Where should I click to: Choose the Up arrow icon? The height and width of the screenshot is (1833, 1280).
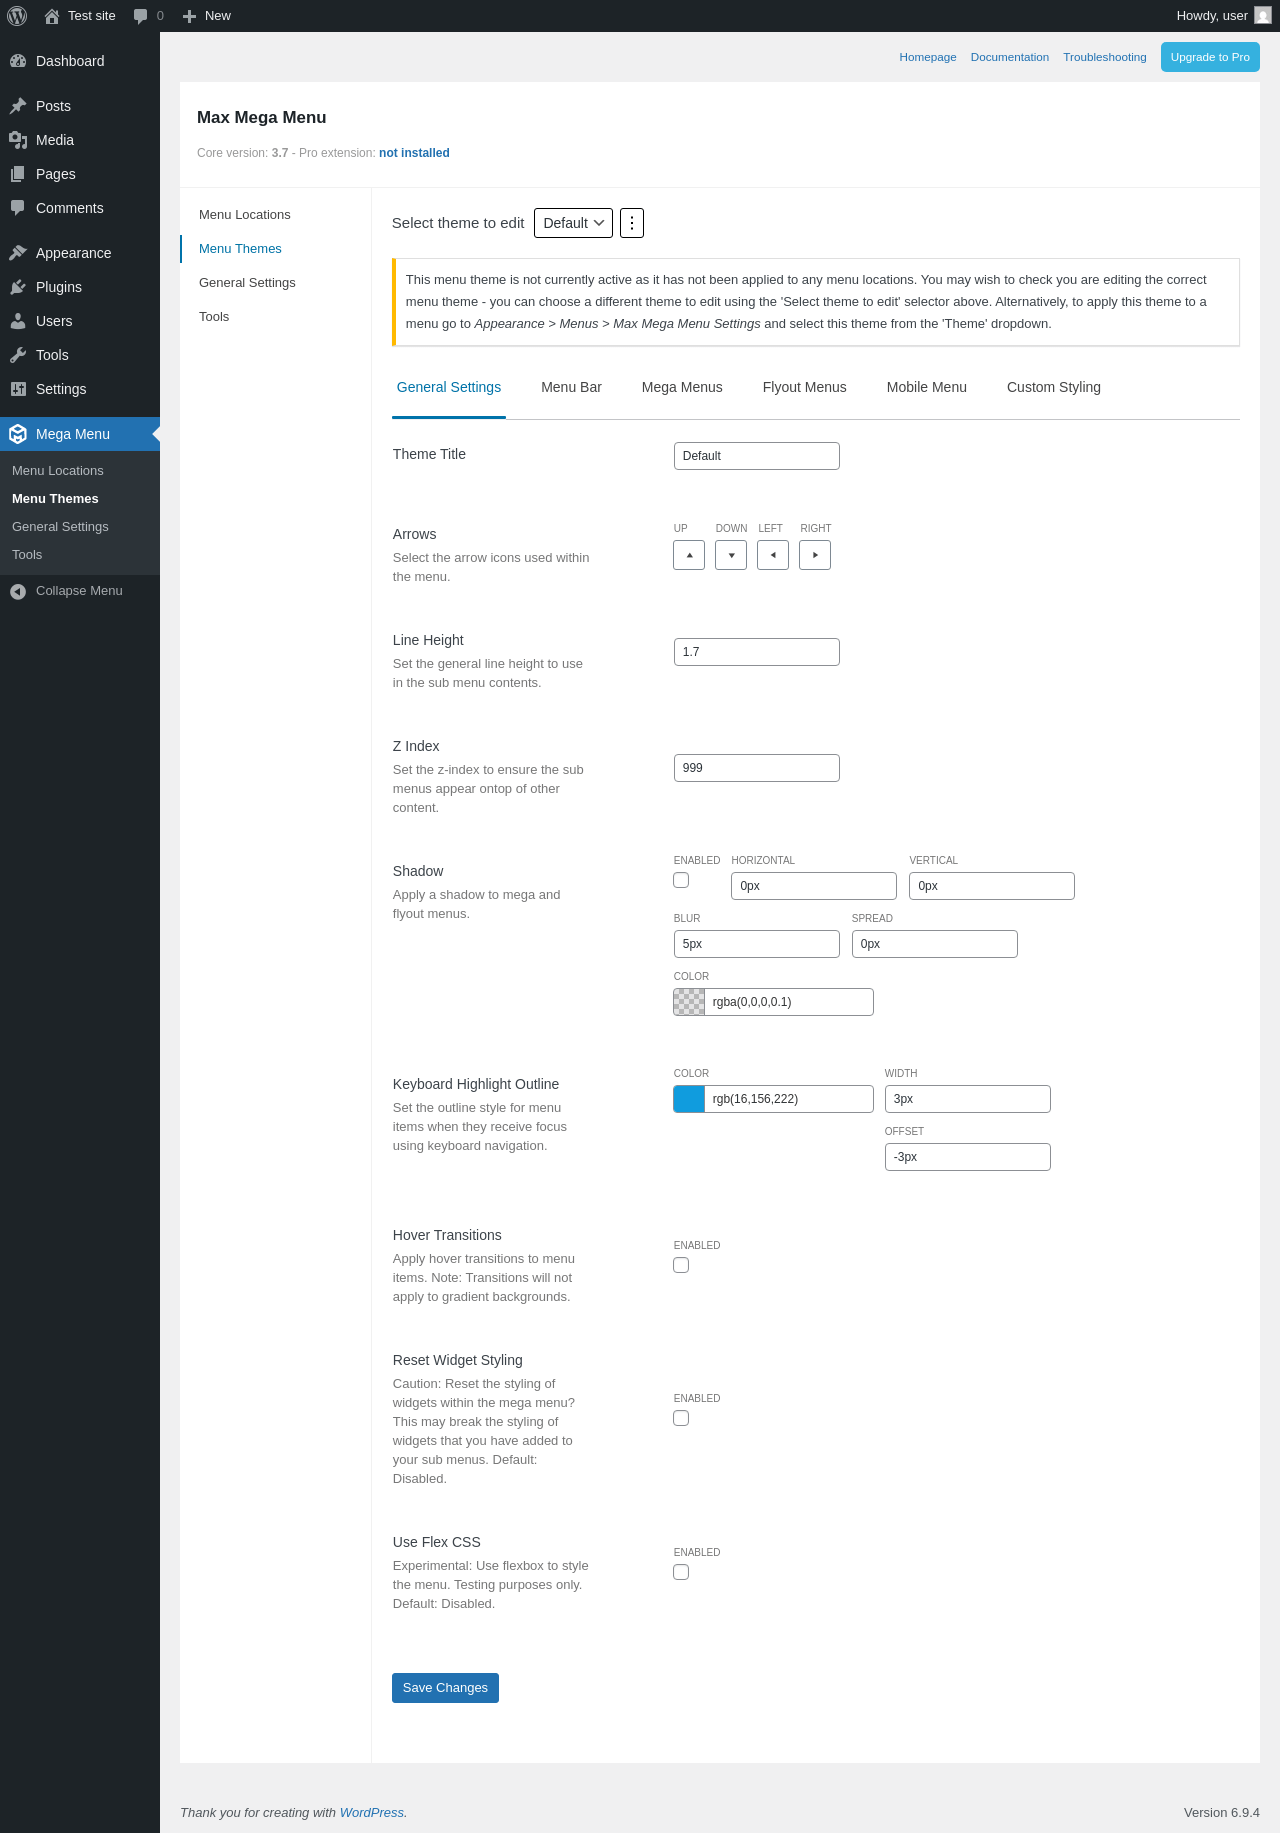pos(689,555)
